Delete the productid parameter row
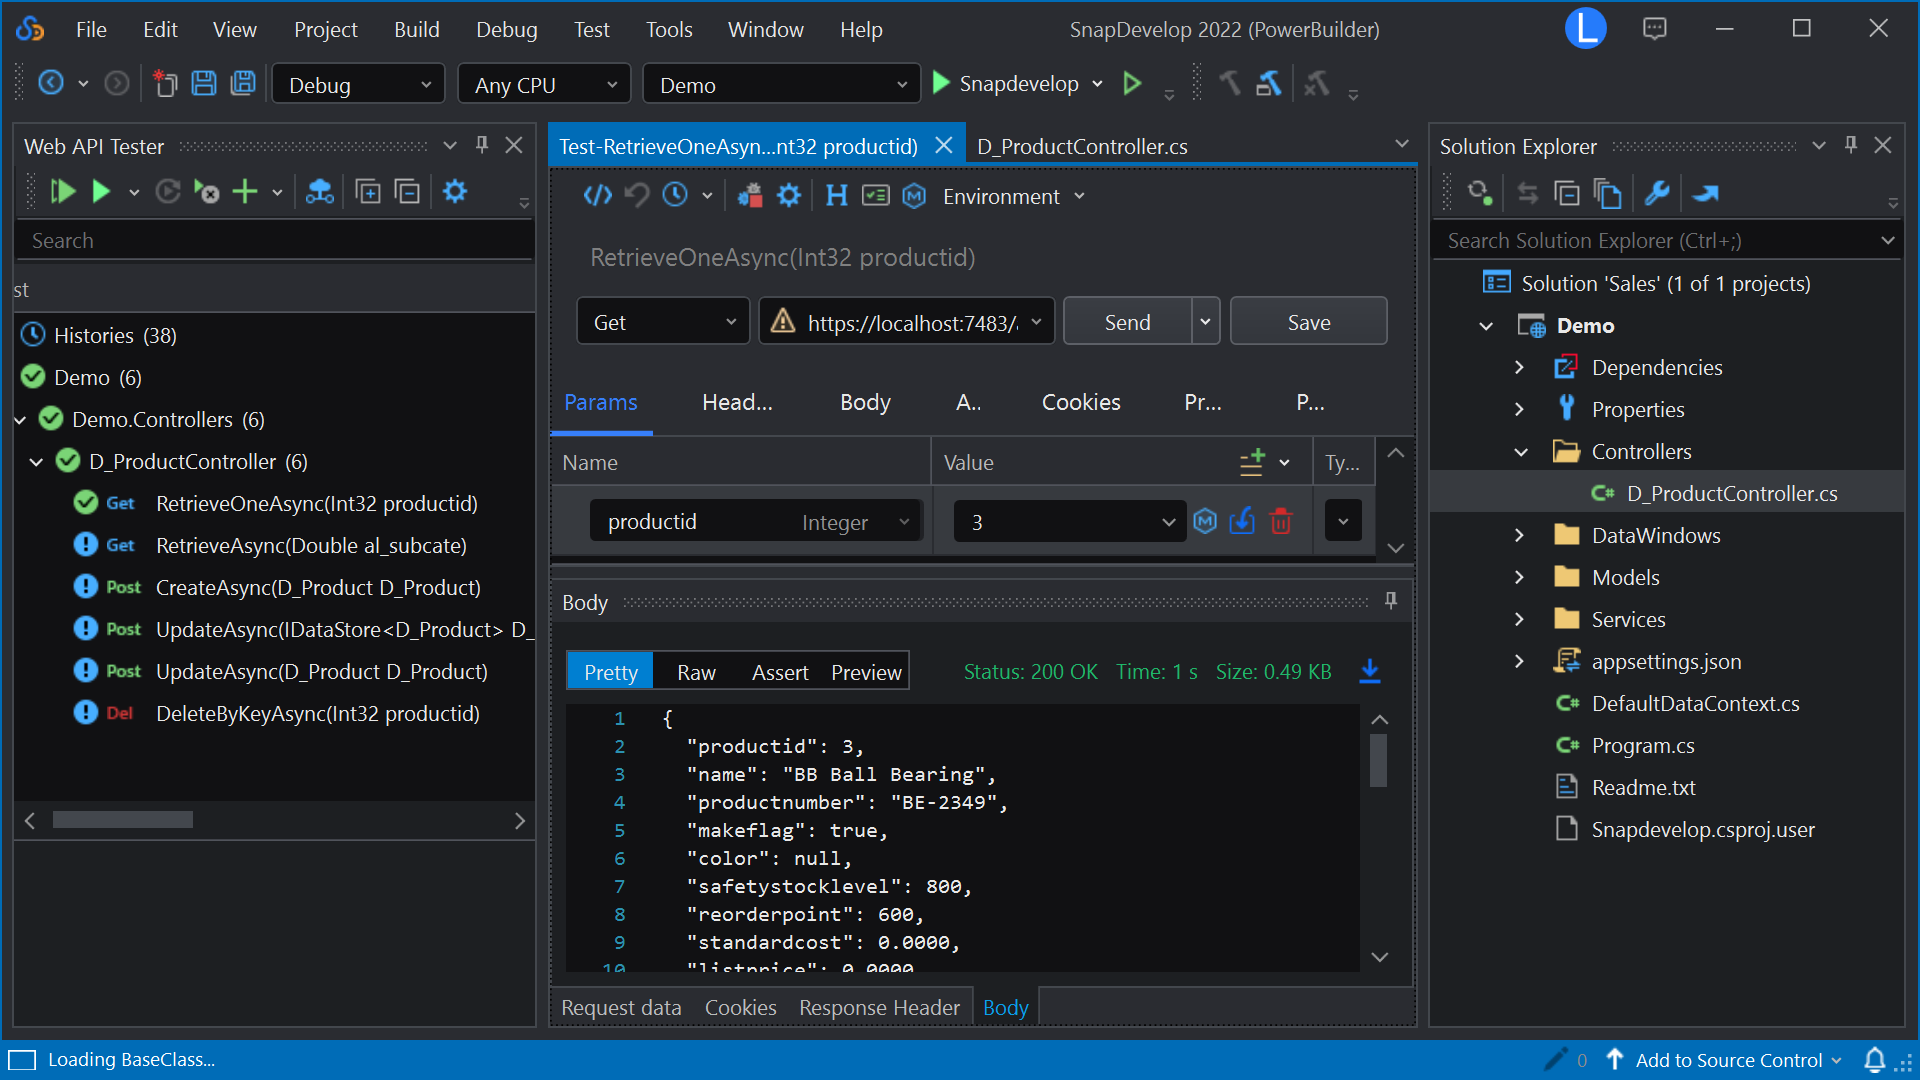Screen dimensions: 1920x1080 click(1281, 522)
